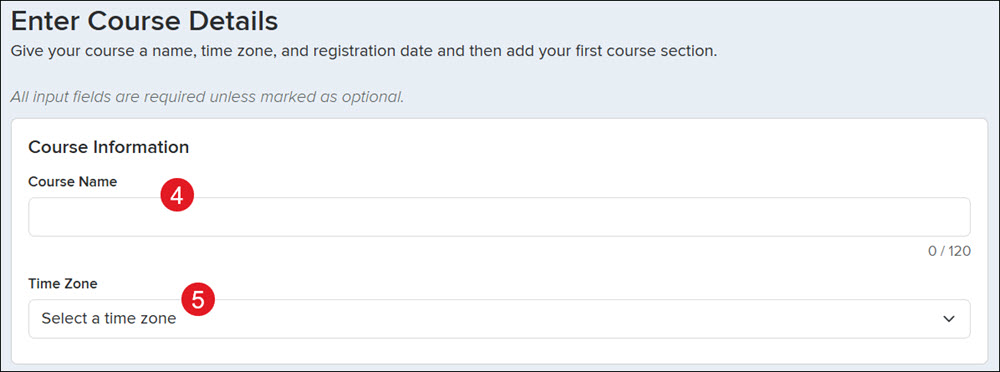Image resolution: width=1000 pixels, height=372 pixels.
Task: Click the Course Name field label
Action: point(73,182)
